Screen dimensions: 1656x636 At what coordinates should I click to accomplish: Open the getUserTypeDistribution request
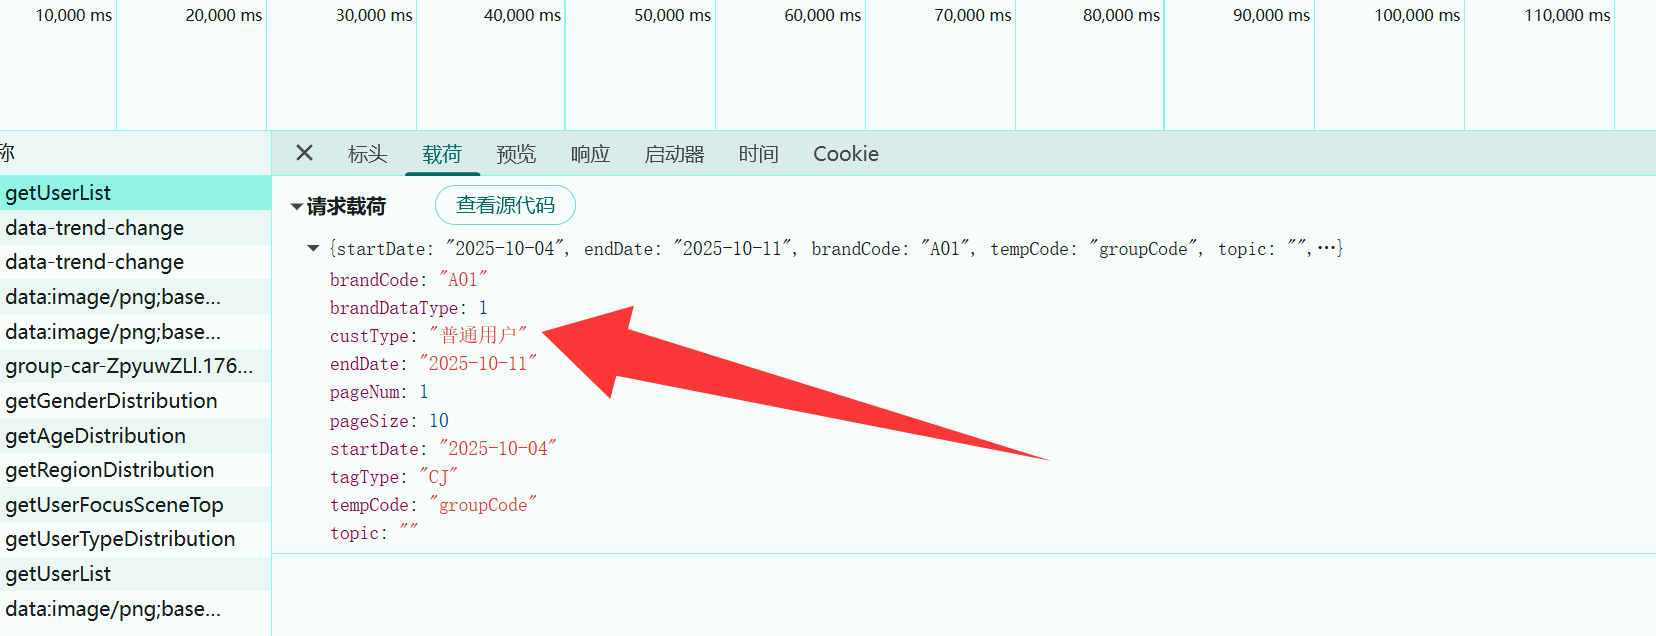coord(120,539)
